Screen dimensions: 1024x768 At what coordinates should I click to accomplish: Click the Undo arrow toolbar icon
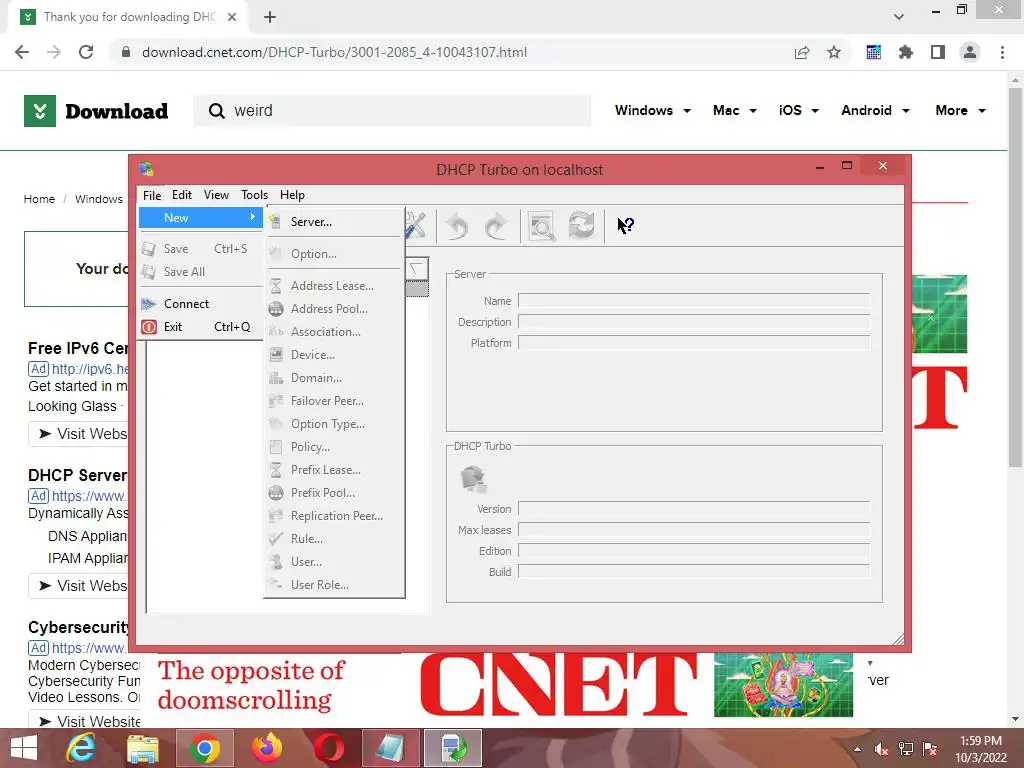coord(456,226)
